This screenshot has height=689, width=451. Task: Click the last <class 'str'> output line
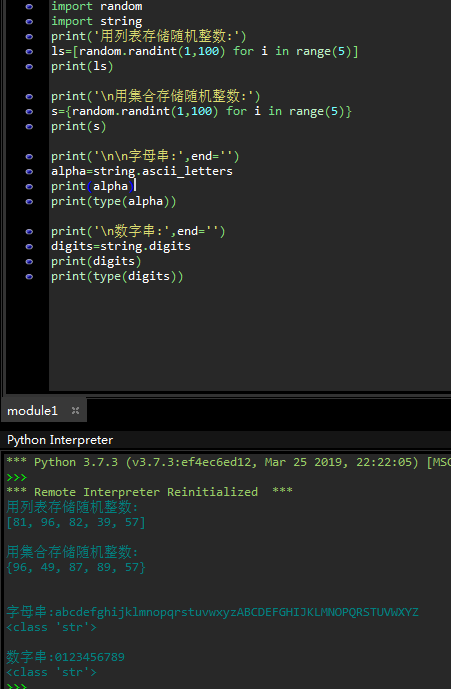[x=51, y=672]
